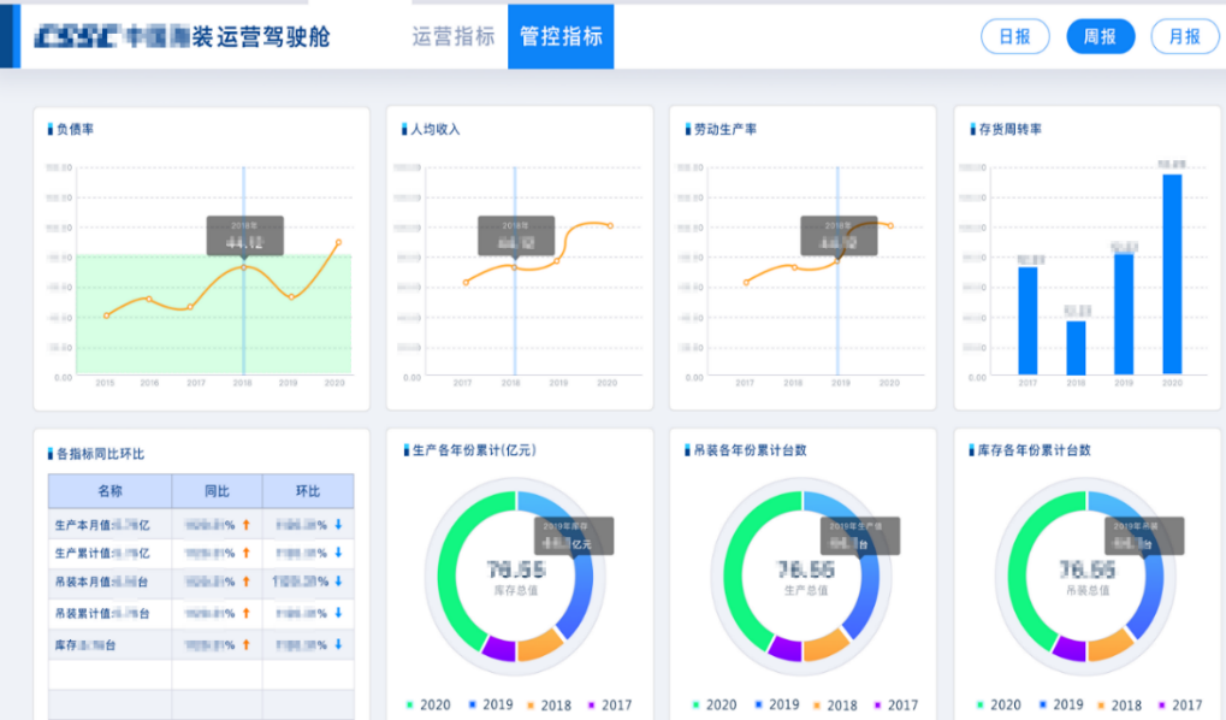Select the 周报 weekly report button

click(1100, 37)
